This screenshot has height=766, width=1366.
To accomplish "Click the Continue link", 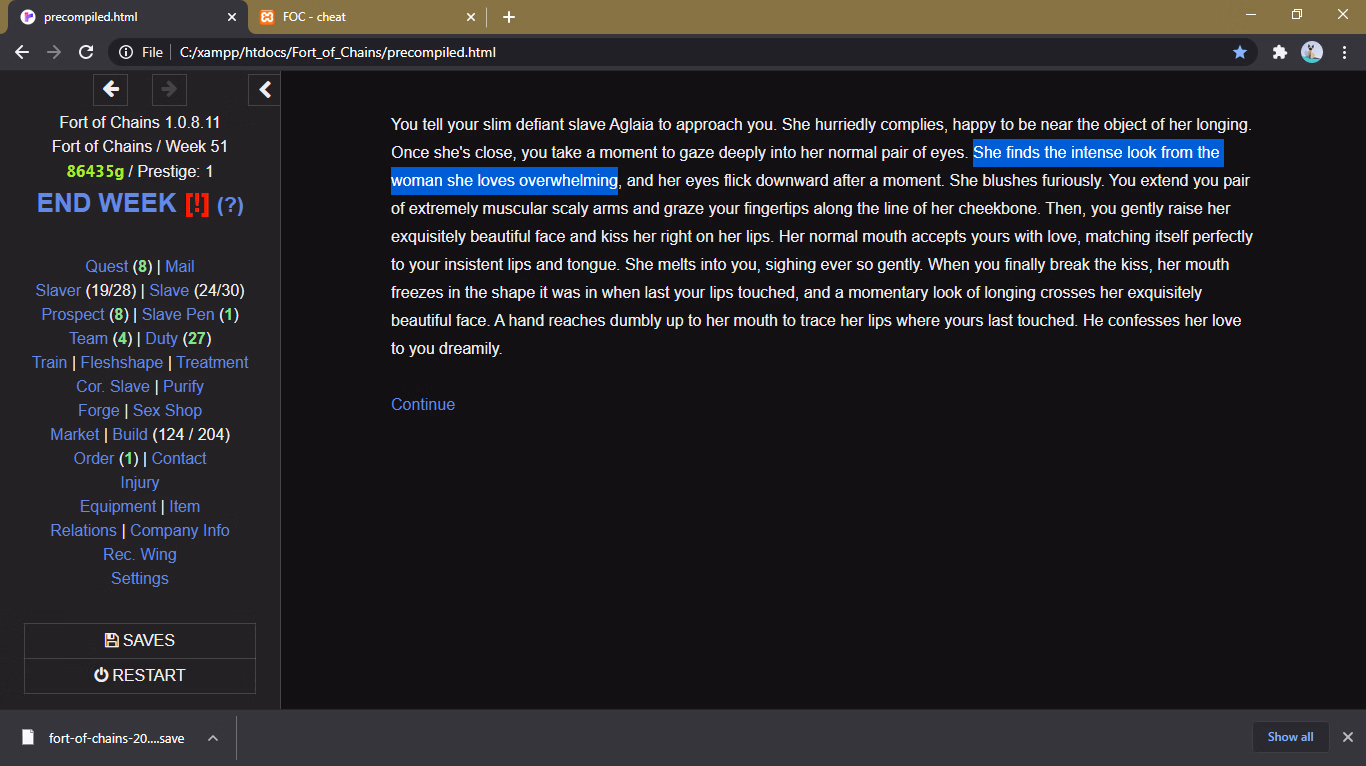I will tap(422, 404).
